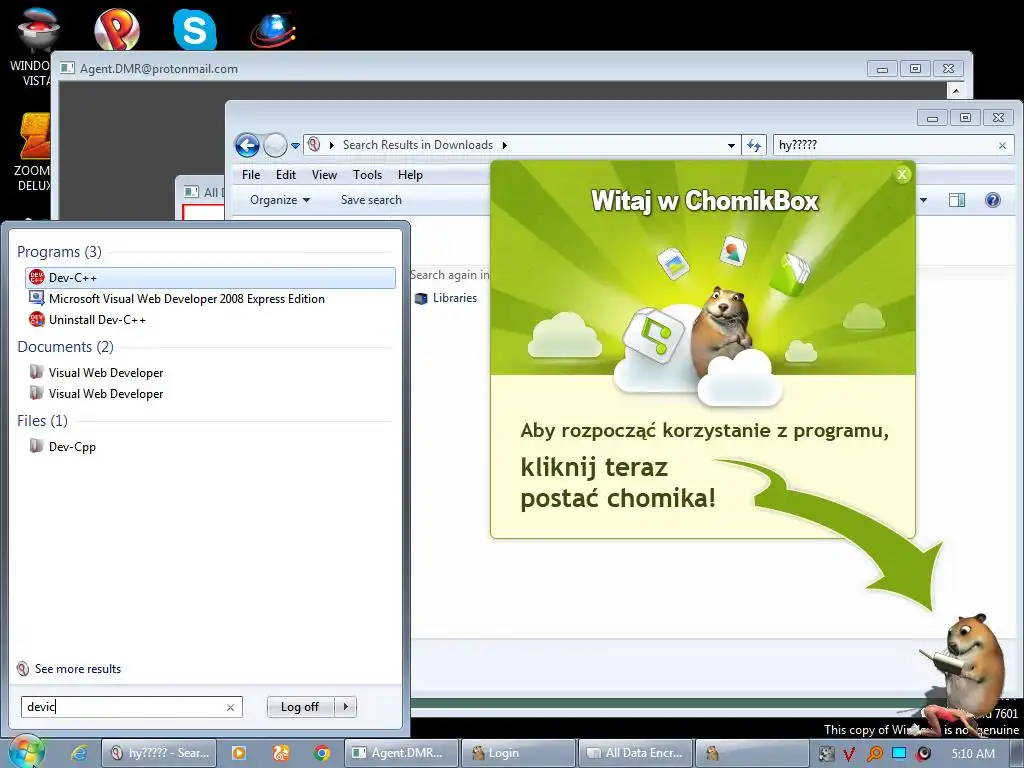Open the Tools menu
Image resolution: width=1024 pixels, height=768 pixels.
point(367,174)
